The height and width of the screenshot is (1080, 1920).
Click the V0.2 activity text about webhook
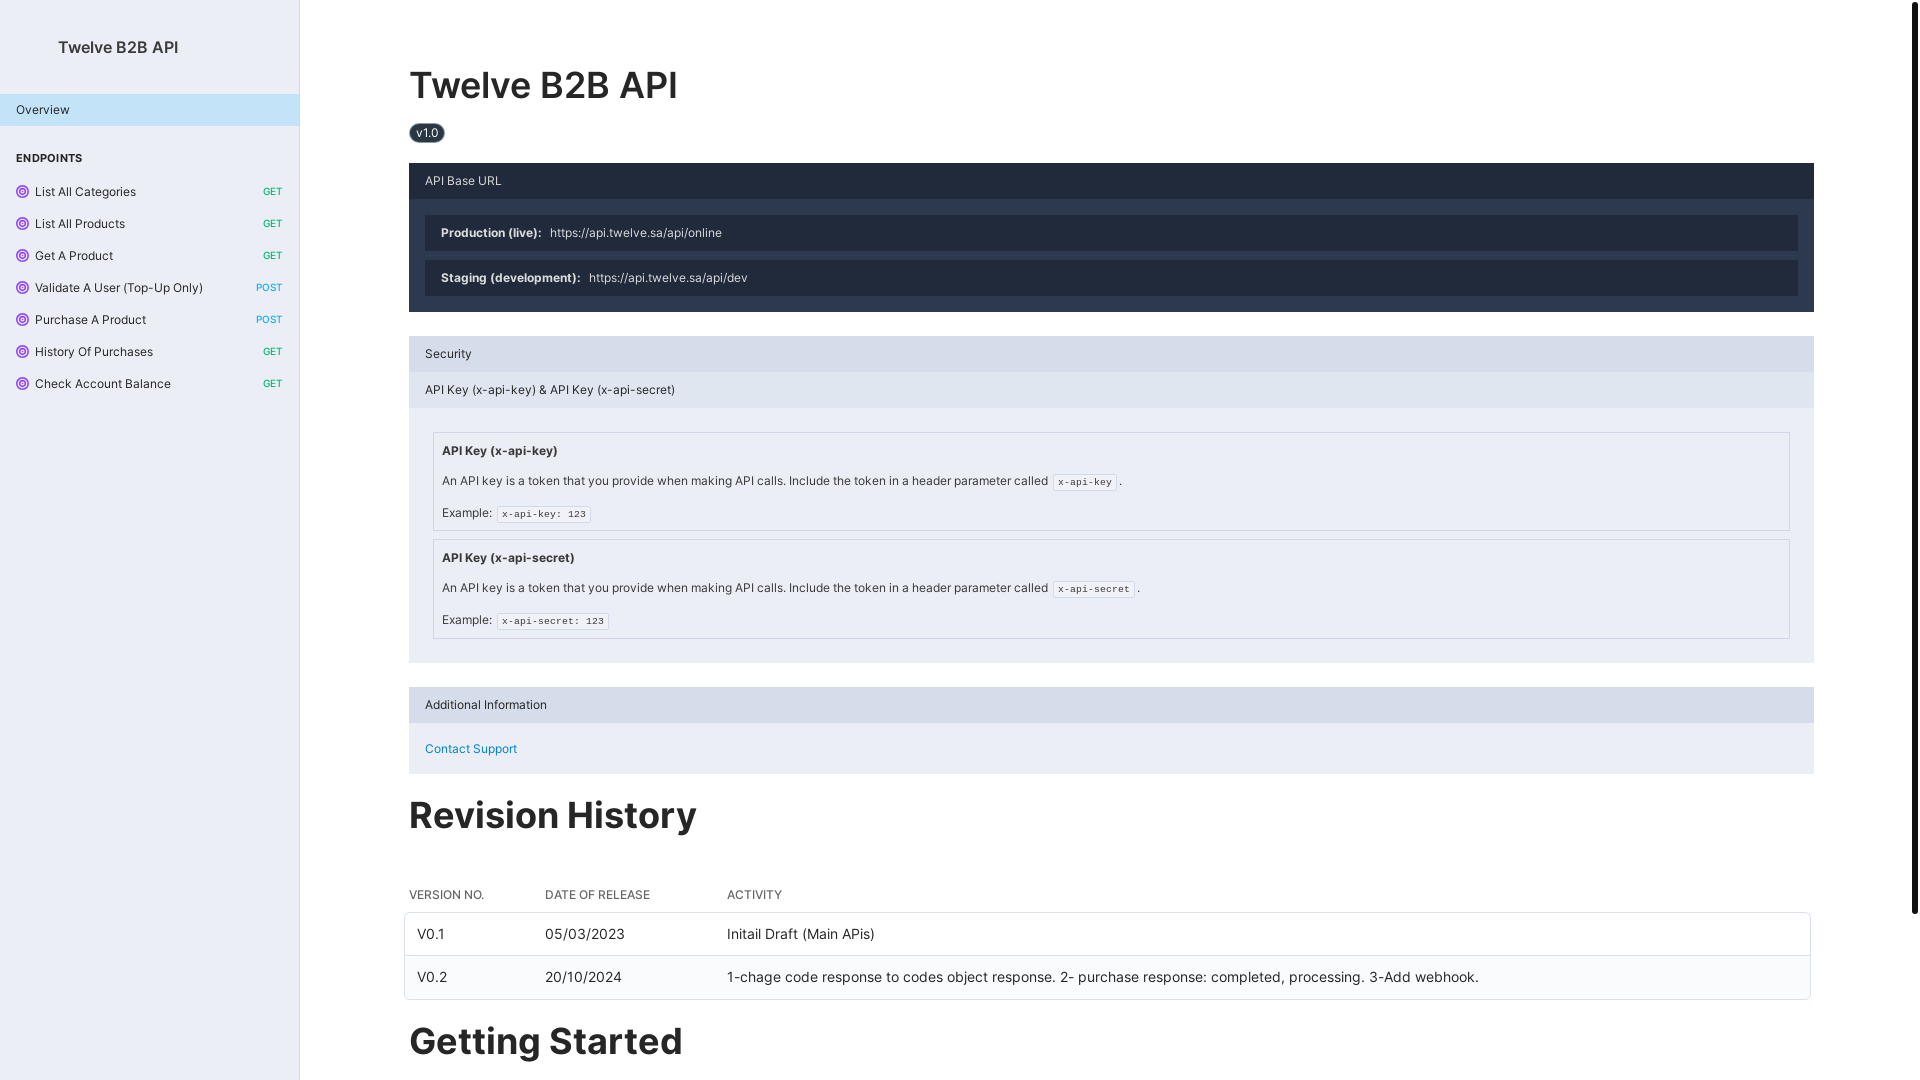click(x=1103, y=977)
